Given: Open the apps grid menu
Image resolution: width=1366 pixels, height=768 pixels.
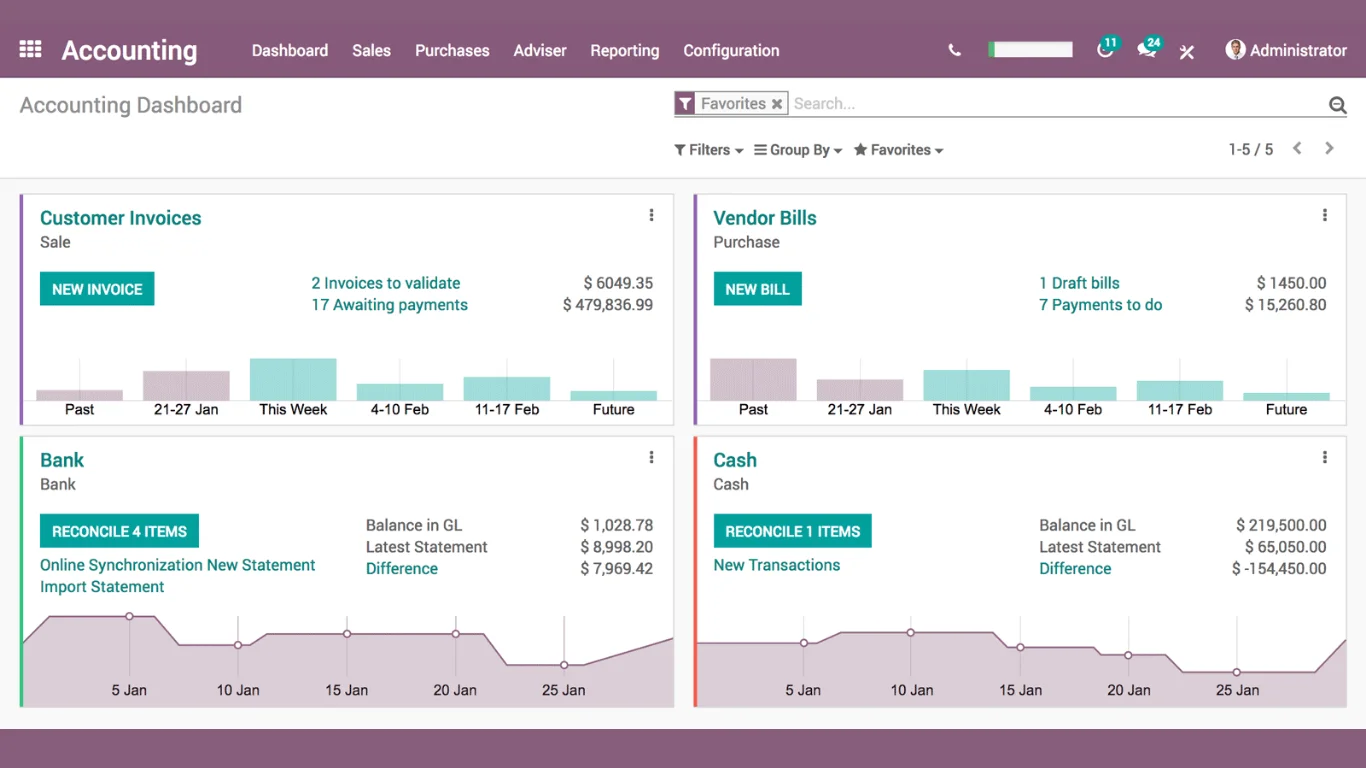Looking at the screenshot, I should (x=30, y=49).
